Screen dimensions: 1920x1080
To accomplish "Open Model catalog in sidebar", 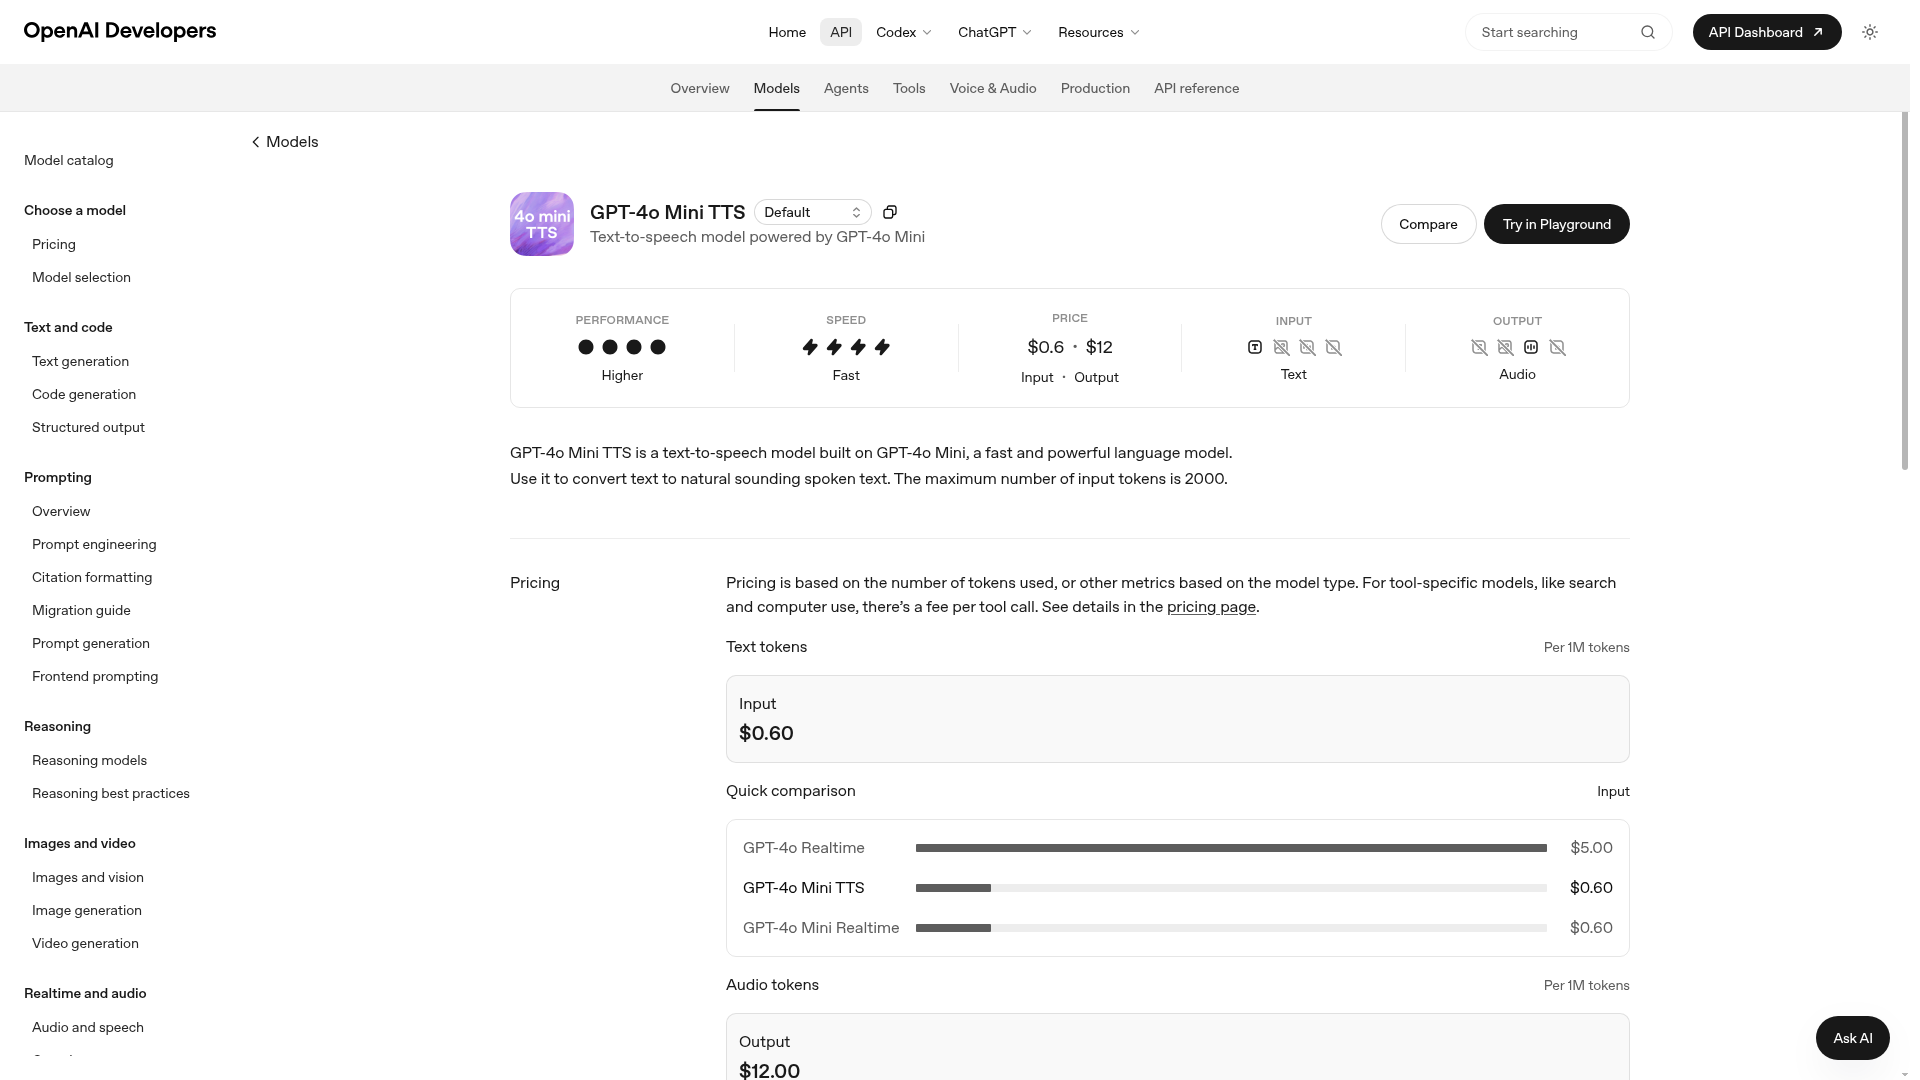I will [x=69, y=160].
